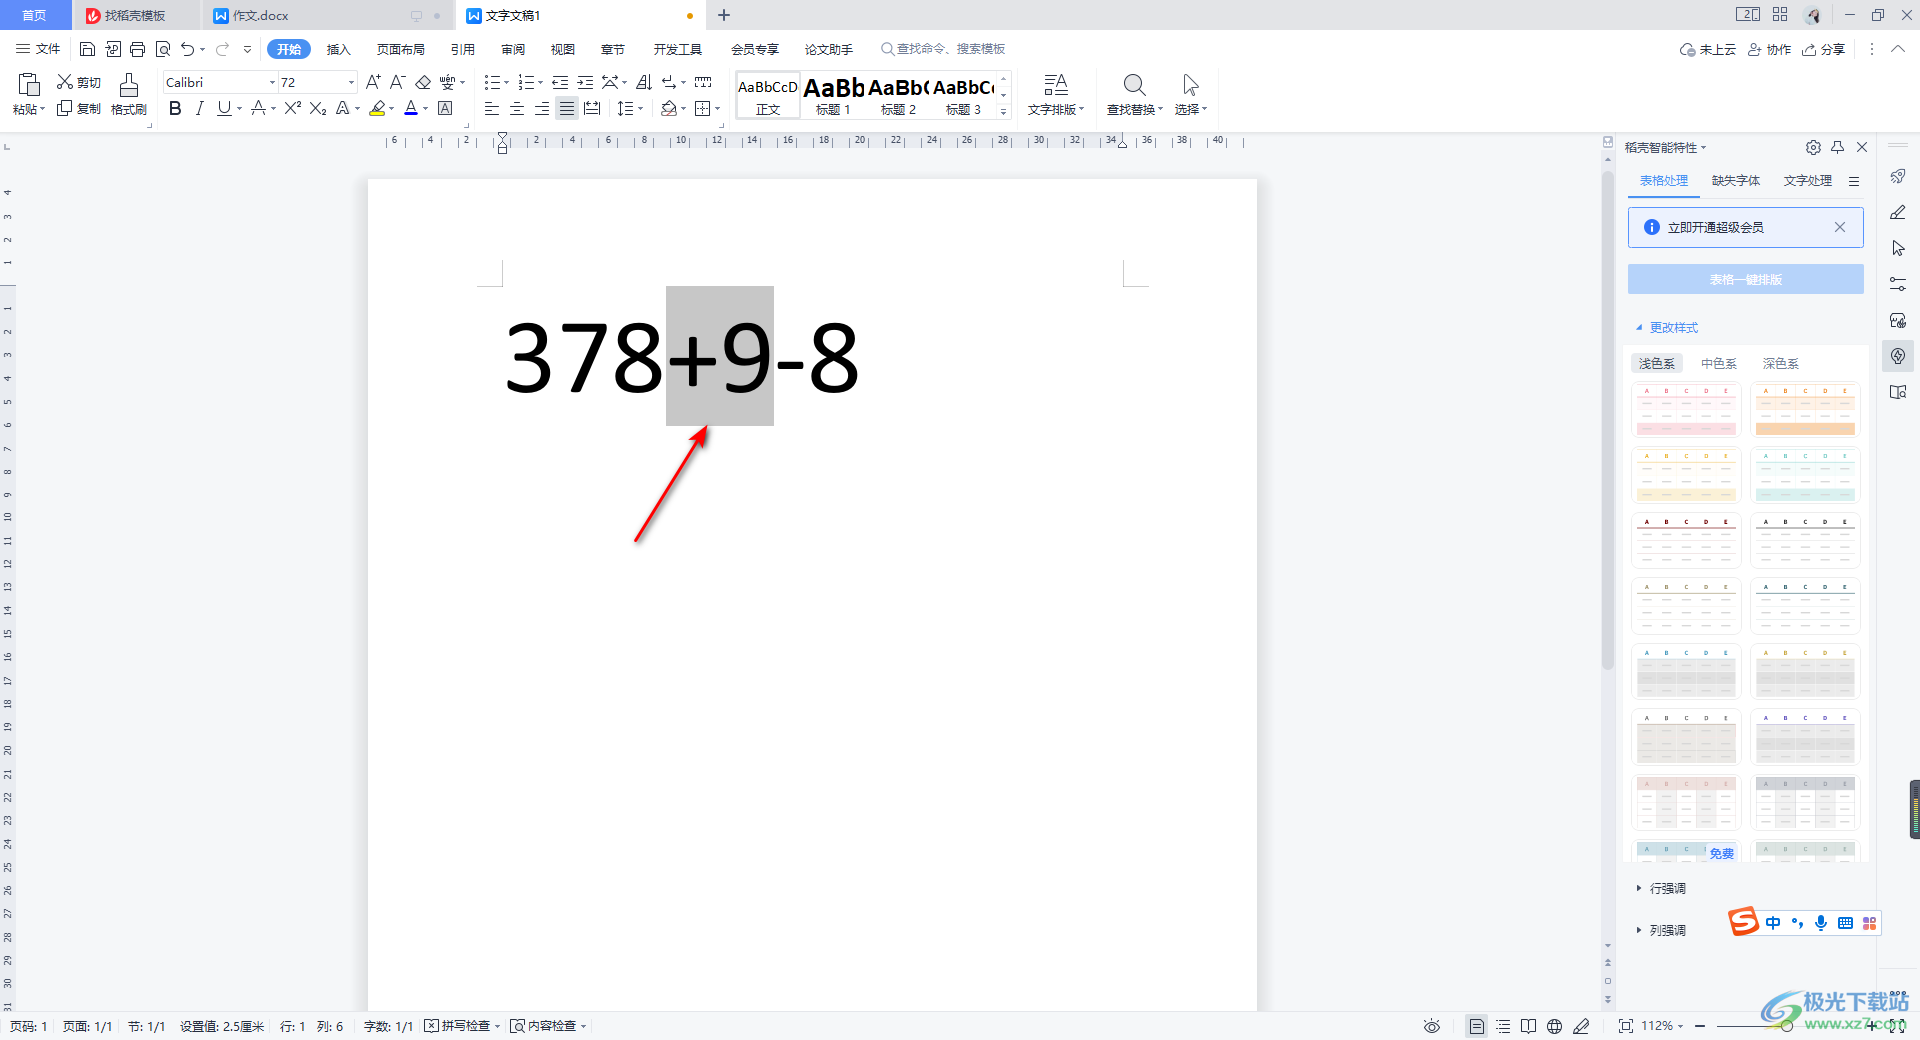Image resolution: width=1920 pixels, height=1040 pixels.
Task: Click the Paste clipboard icon
Action: (x=29, y=85)
